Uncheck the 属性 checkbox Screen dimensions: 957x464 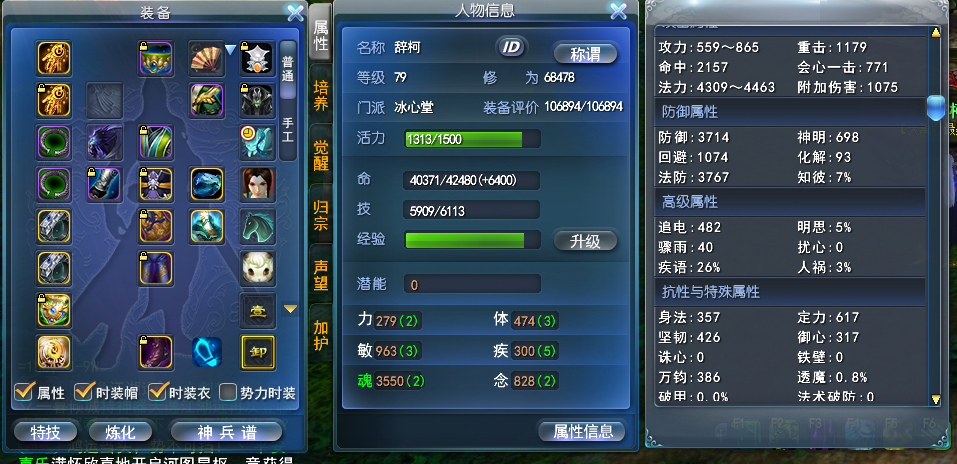pos(23,392)
